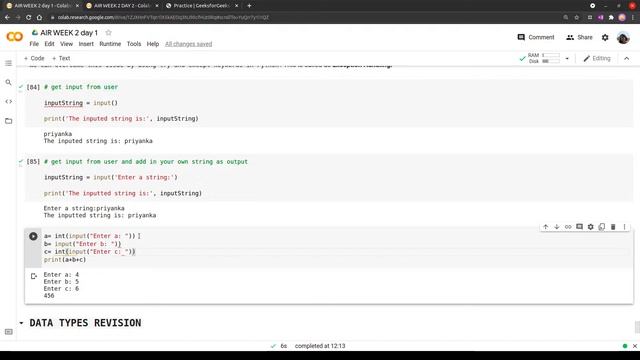Open a new browser tab
Viewport: 640px width, 360px height.
point(249,6)
